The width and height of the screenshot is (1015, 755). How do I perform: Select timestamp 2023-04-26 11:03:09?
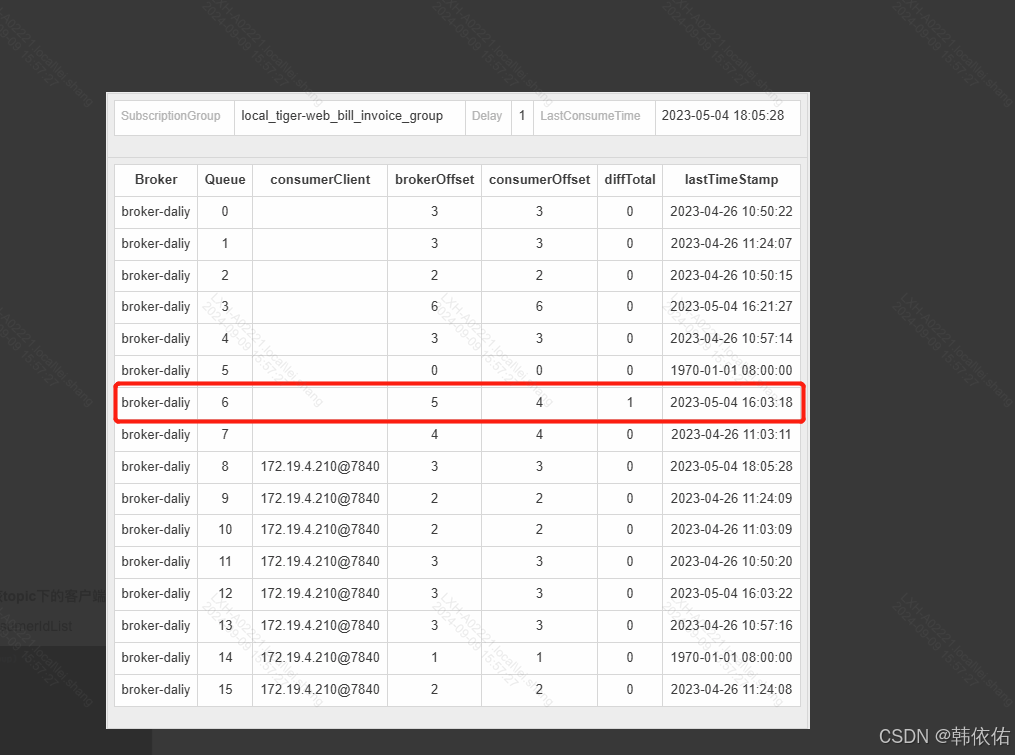pos(731,530)
